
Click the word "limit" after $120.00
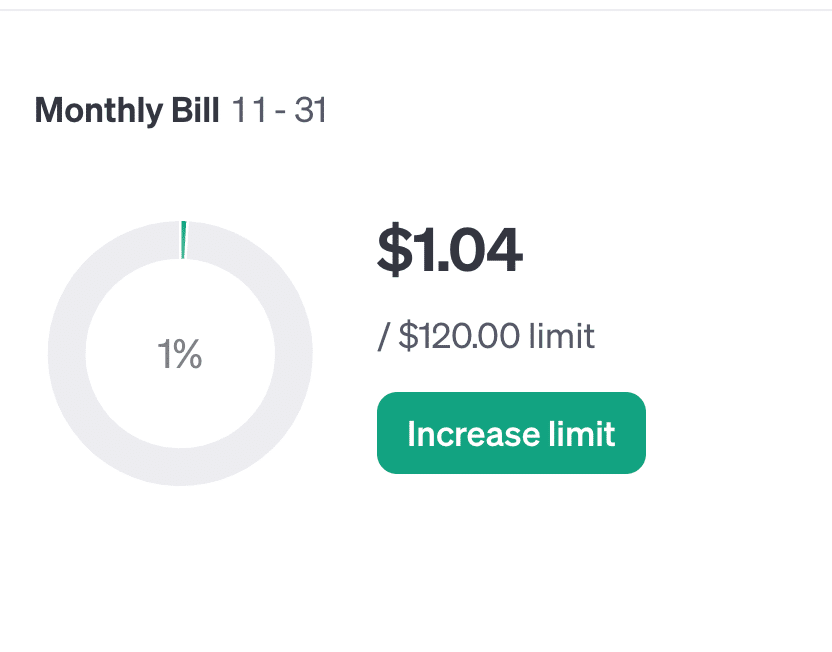coord(562,336)
